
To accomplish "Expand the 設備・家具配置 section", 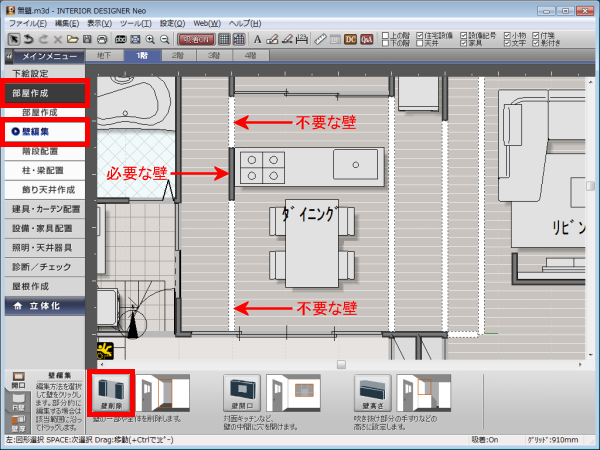I will pyautogui.click(x=45, y=228).
